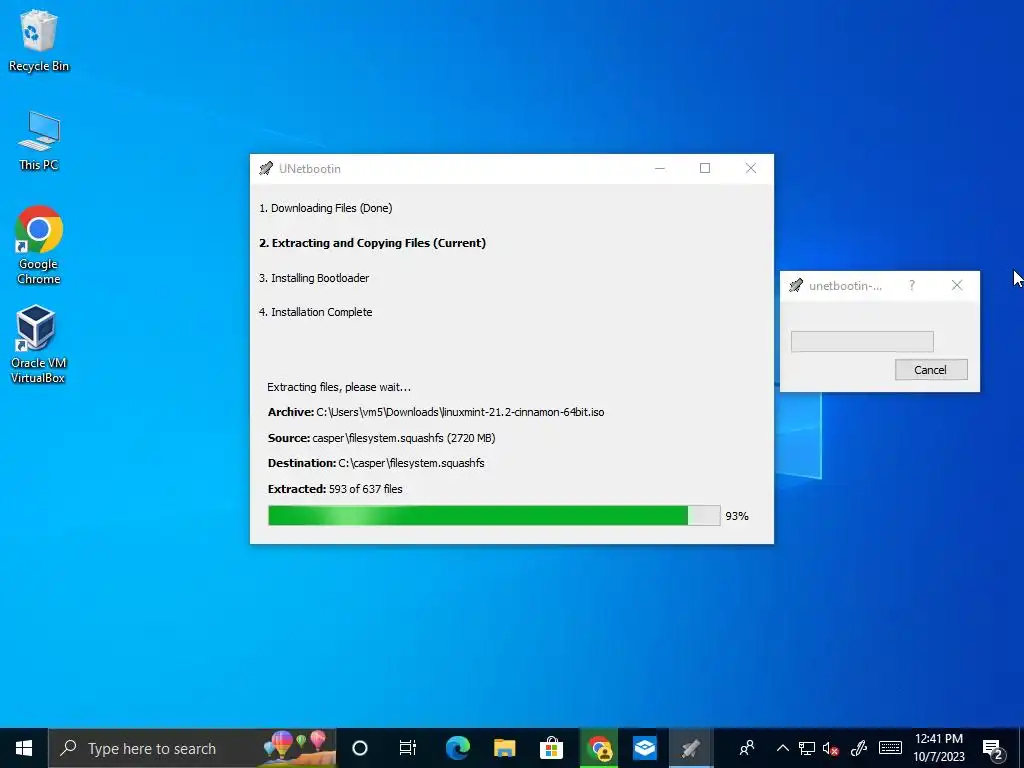Click '2. Extracting and Copying Files (Current)' step
Viewport: 1024px width, 768px height.
372,243
